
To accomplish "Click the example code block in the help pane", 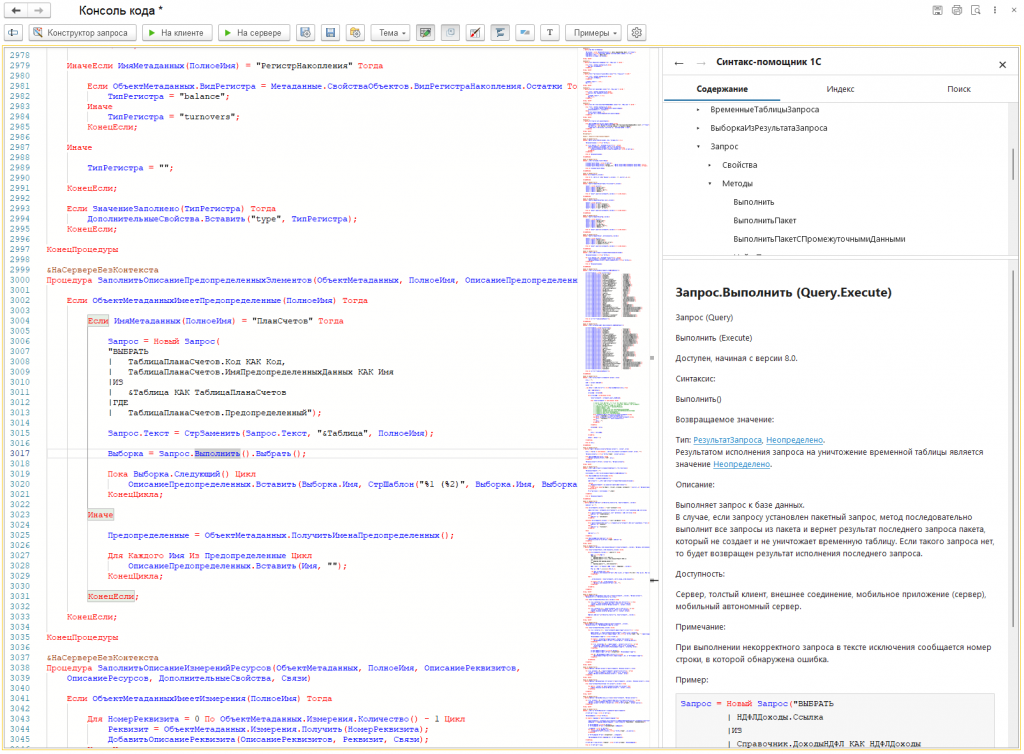I will click(x=835, y=720).
